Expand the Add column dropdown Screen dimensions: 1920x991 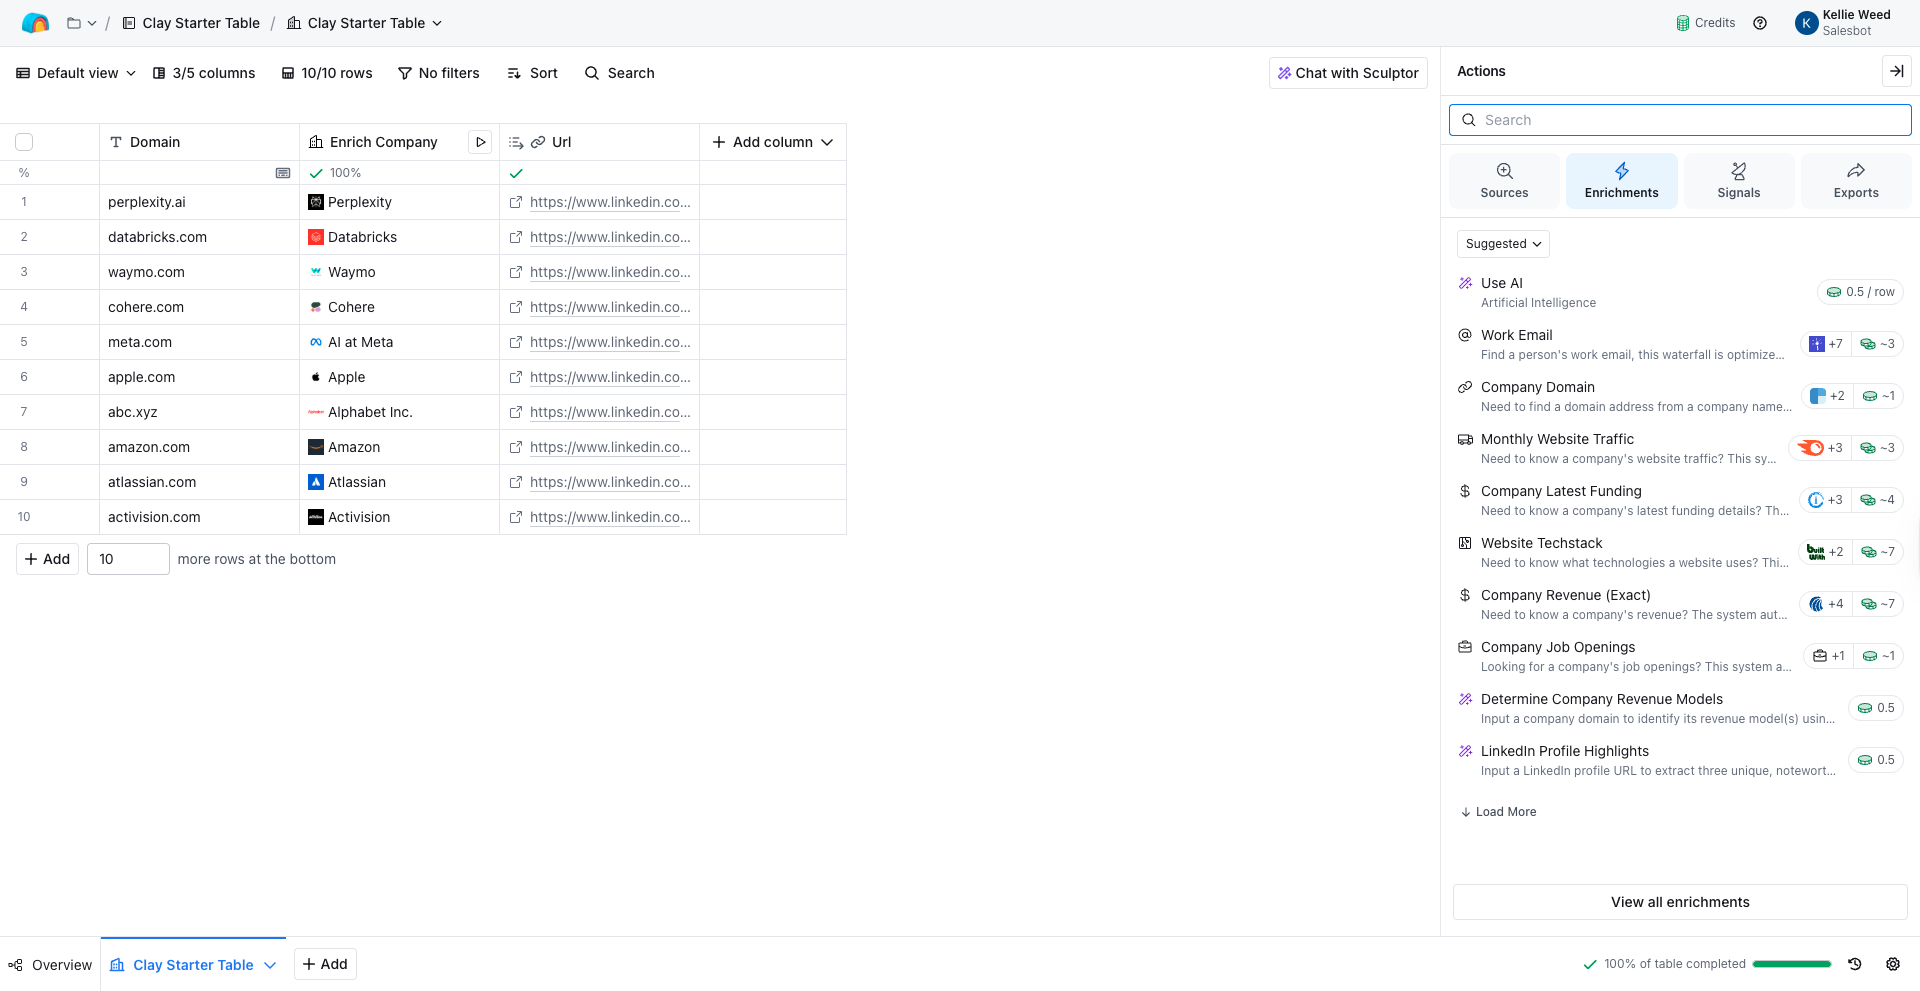click(x=772, y=142)
